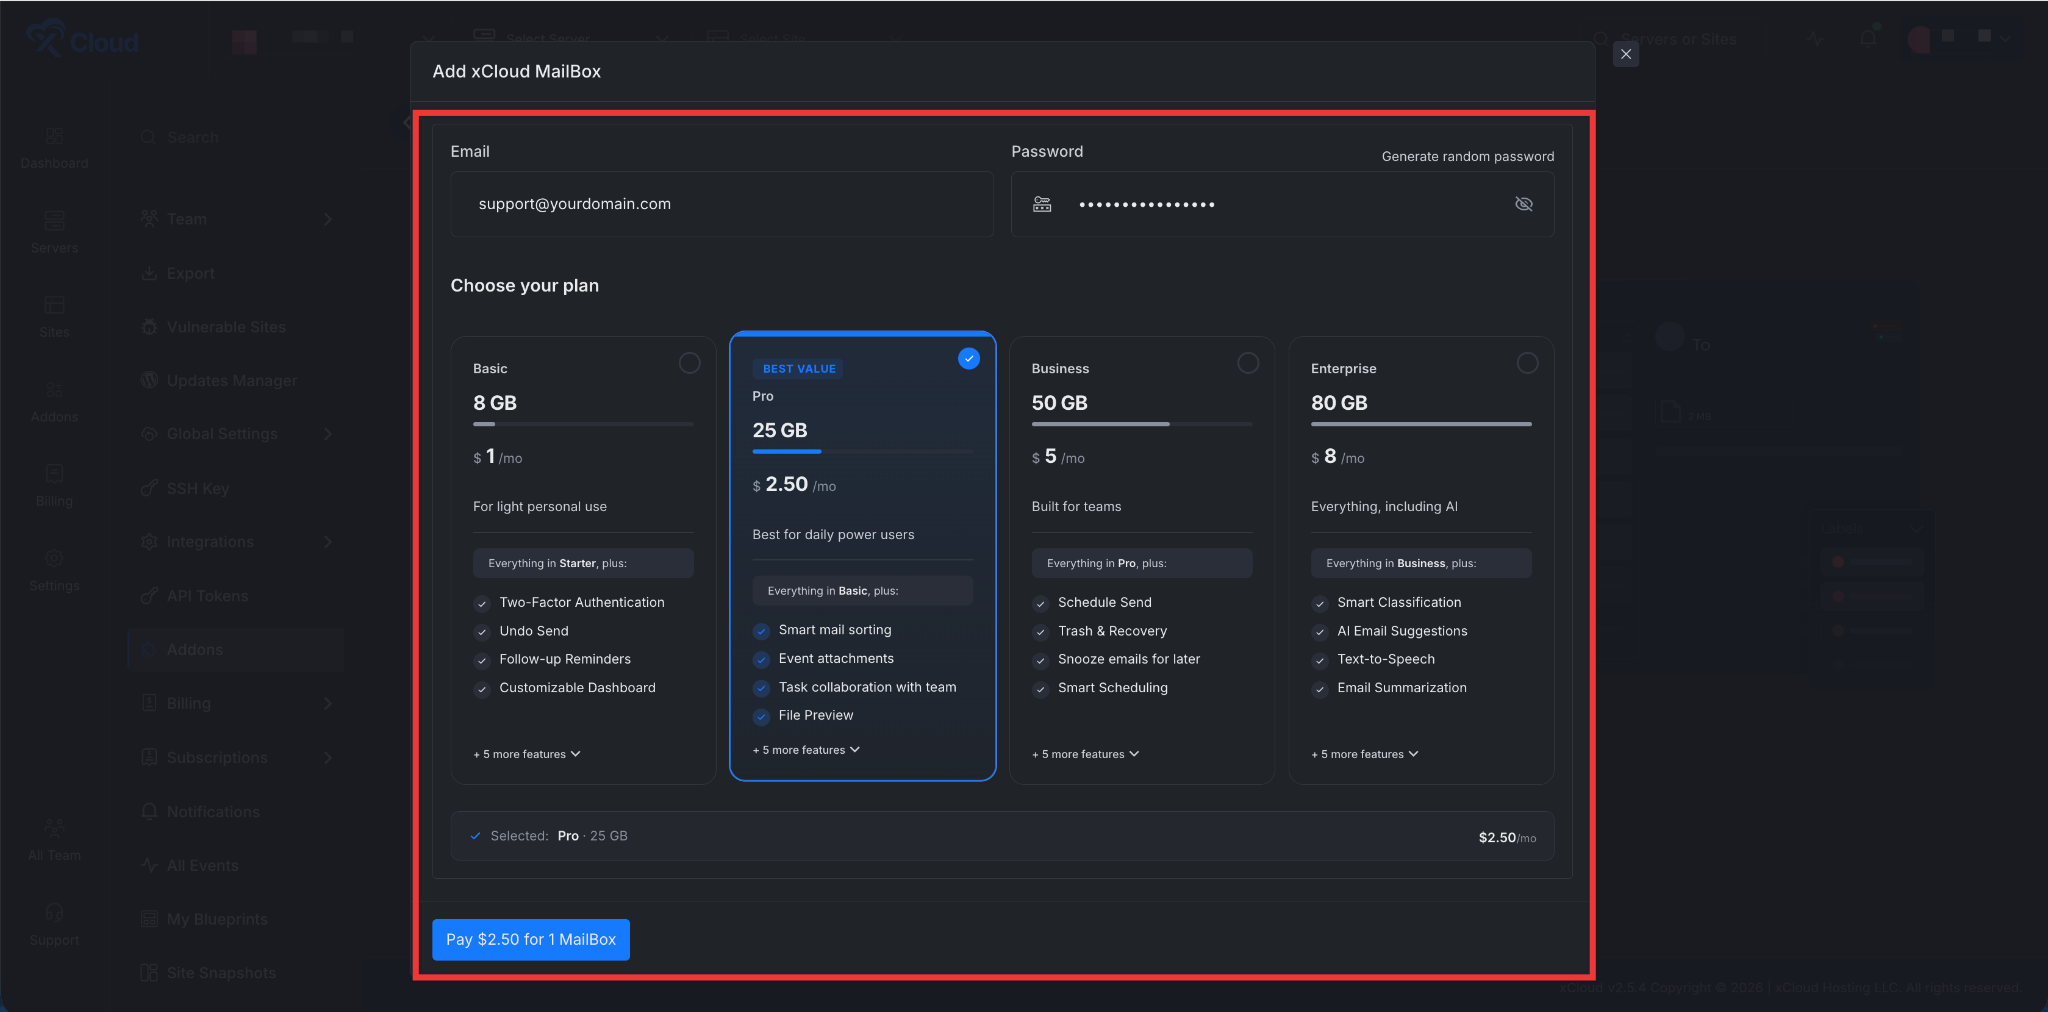Select the Addons item in the settings menu
The width and height of the screenshot is (2048, 1012).
click(236, 650)
